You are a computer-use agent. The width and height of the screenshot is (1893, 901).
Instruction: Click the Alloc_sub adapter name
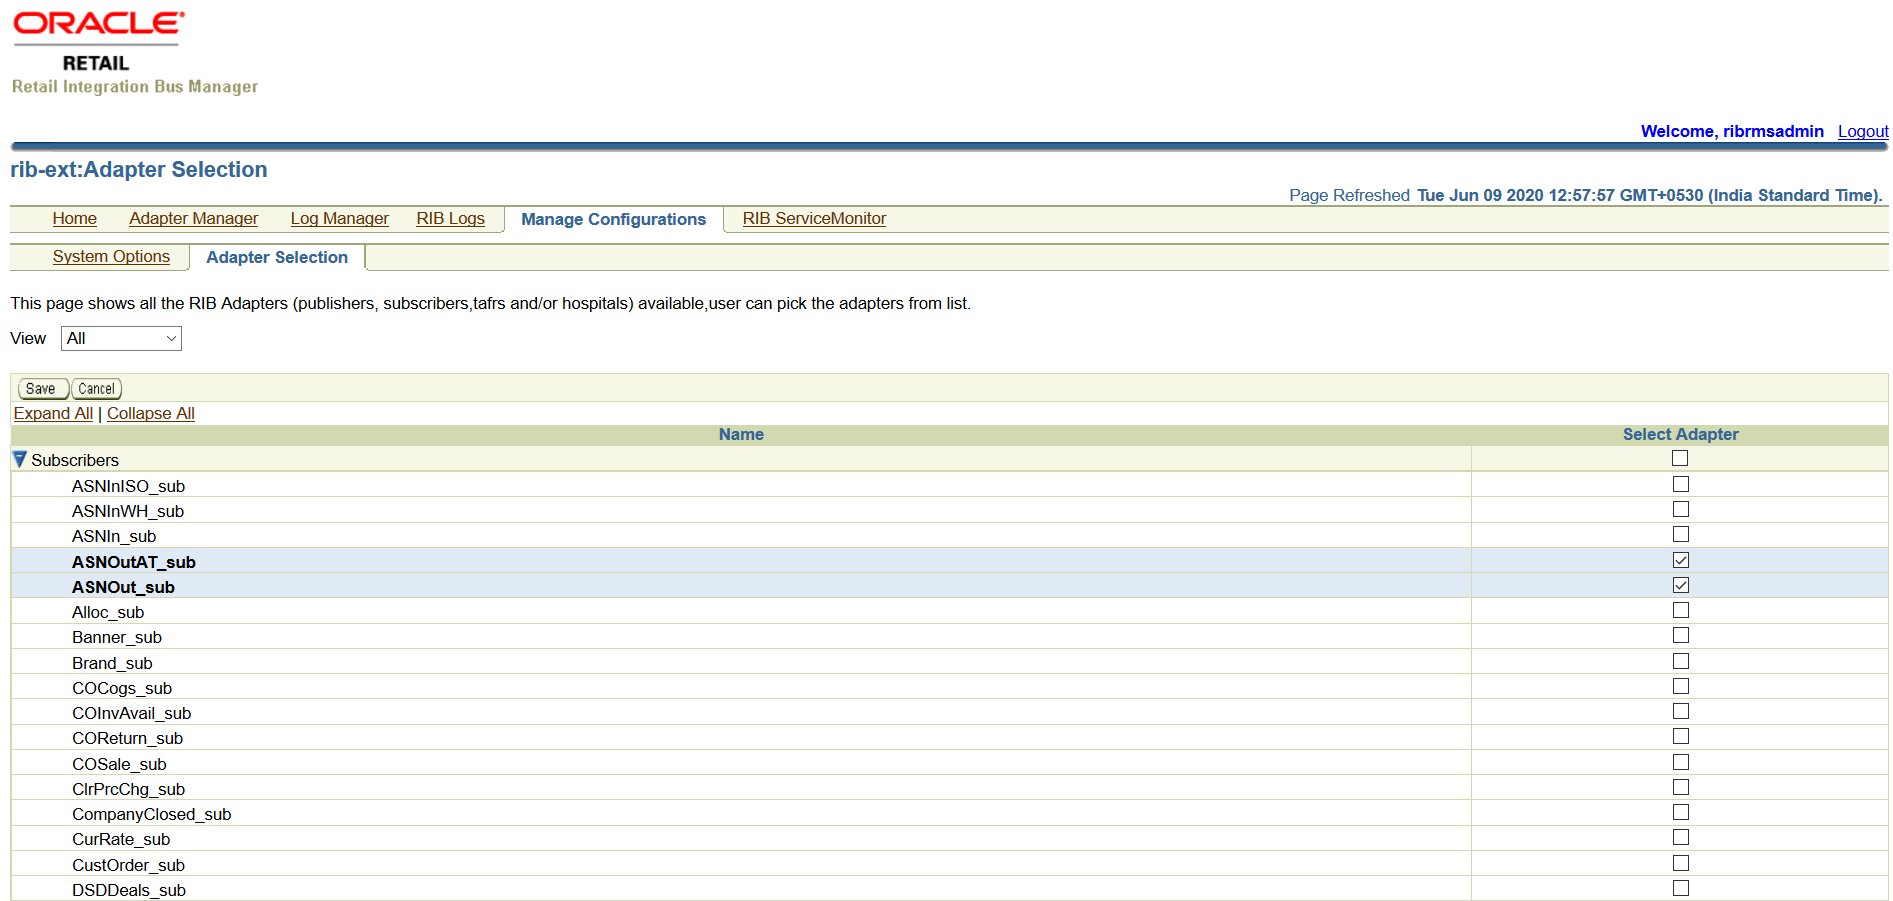pyautogui.click(x=108, y=612)
